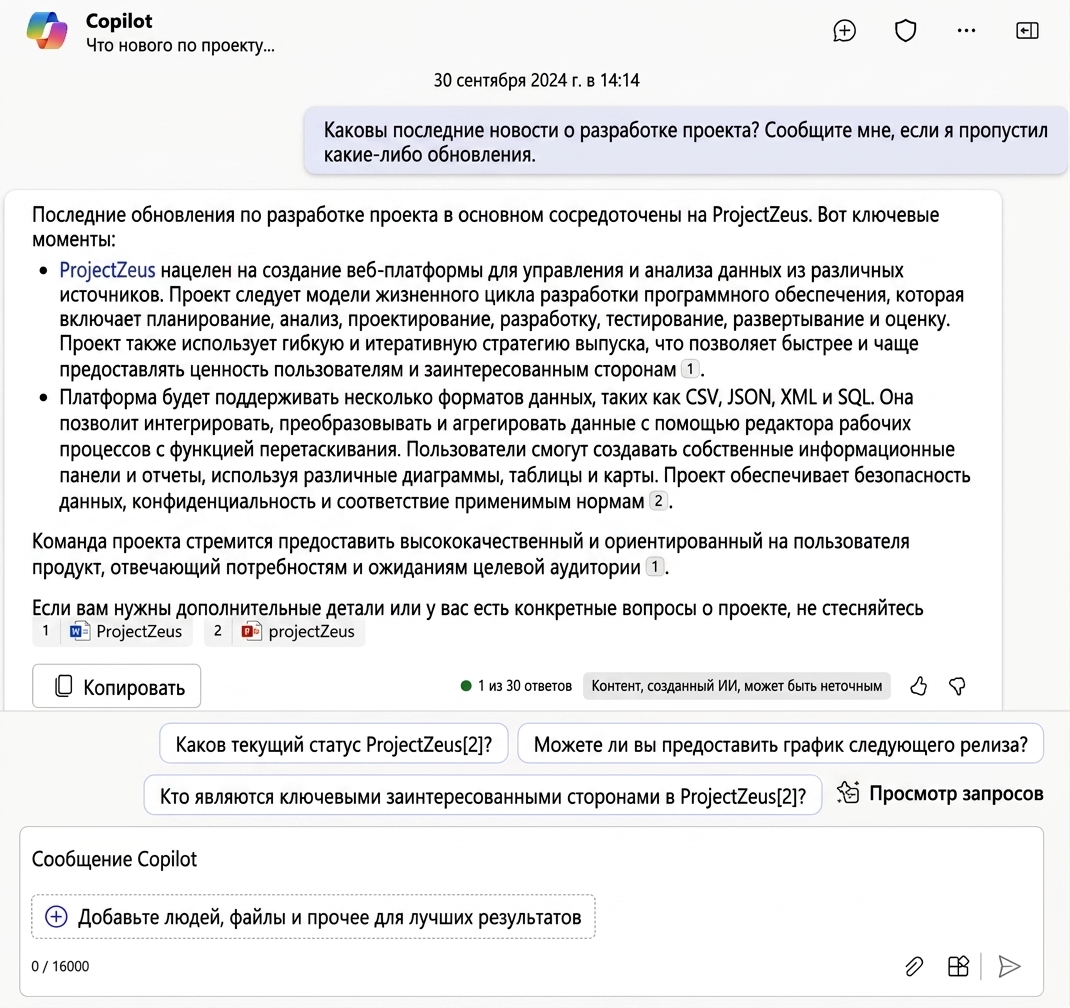The width and height of the screenshot is (1070, 1008).
Task: Click the Copilot header name
Action: (119, 21)
